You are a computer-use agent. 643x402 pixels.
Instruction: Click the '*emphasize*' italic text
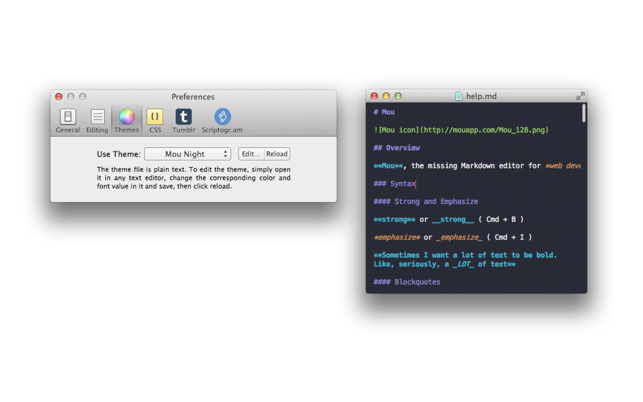[x=397, y=237]
